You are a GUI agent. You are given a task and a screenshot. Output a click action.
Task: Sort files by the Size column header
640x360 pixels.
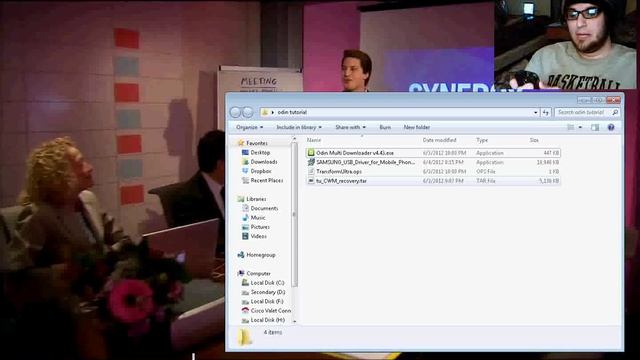[x=534, y=140]
